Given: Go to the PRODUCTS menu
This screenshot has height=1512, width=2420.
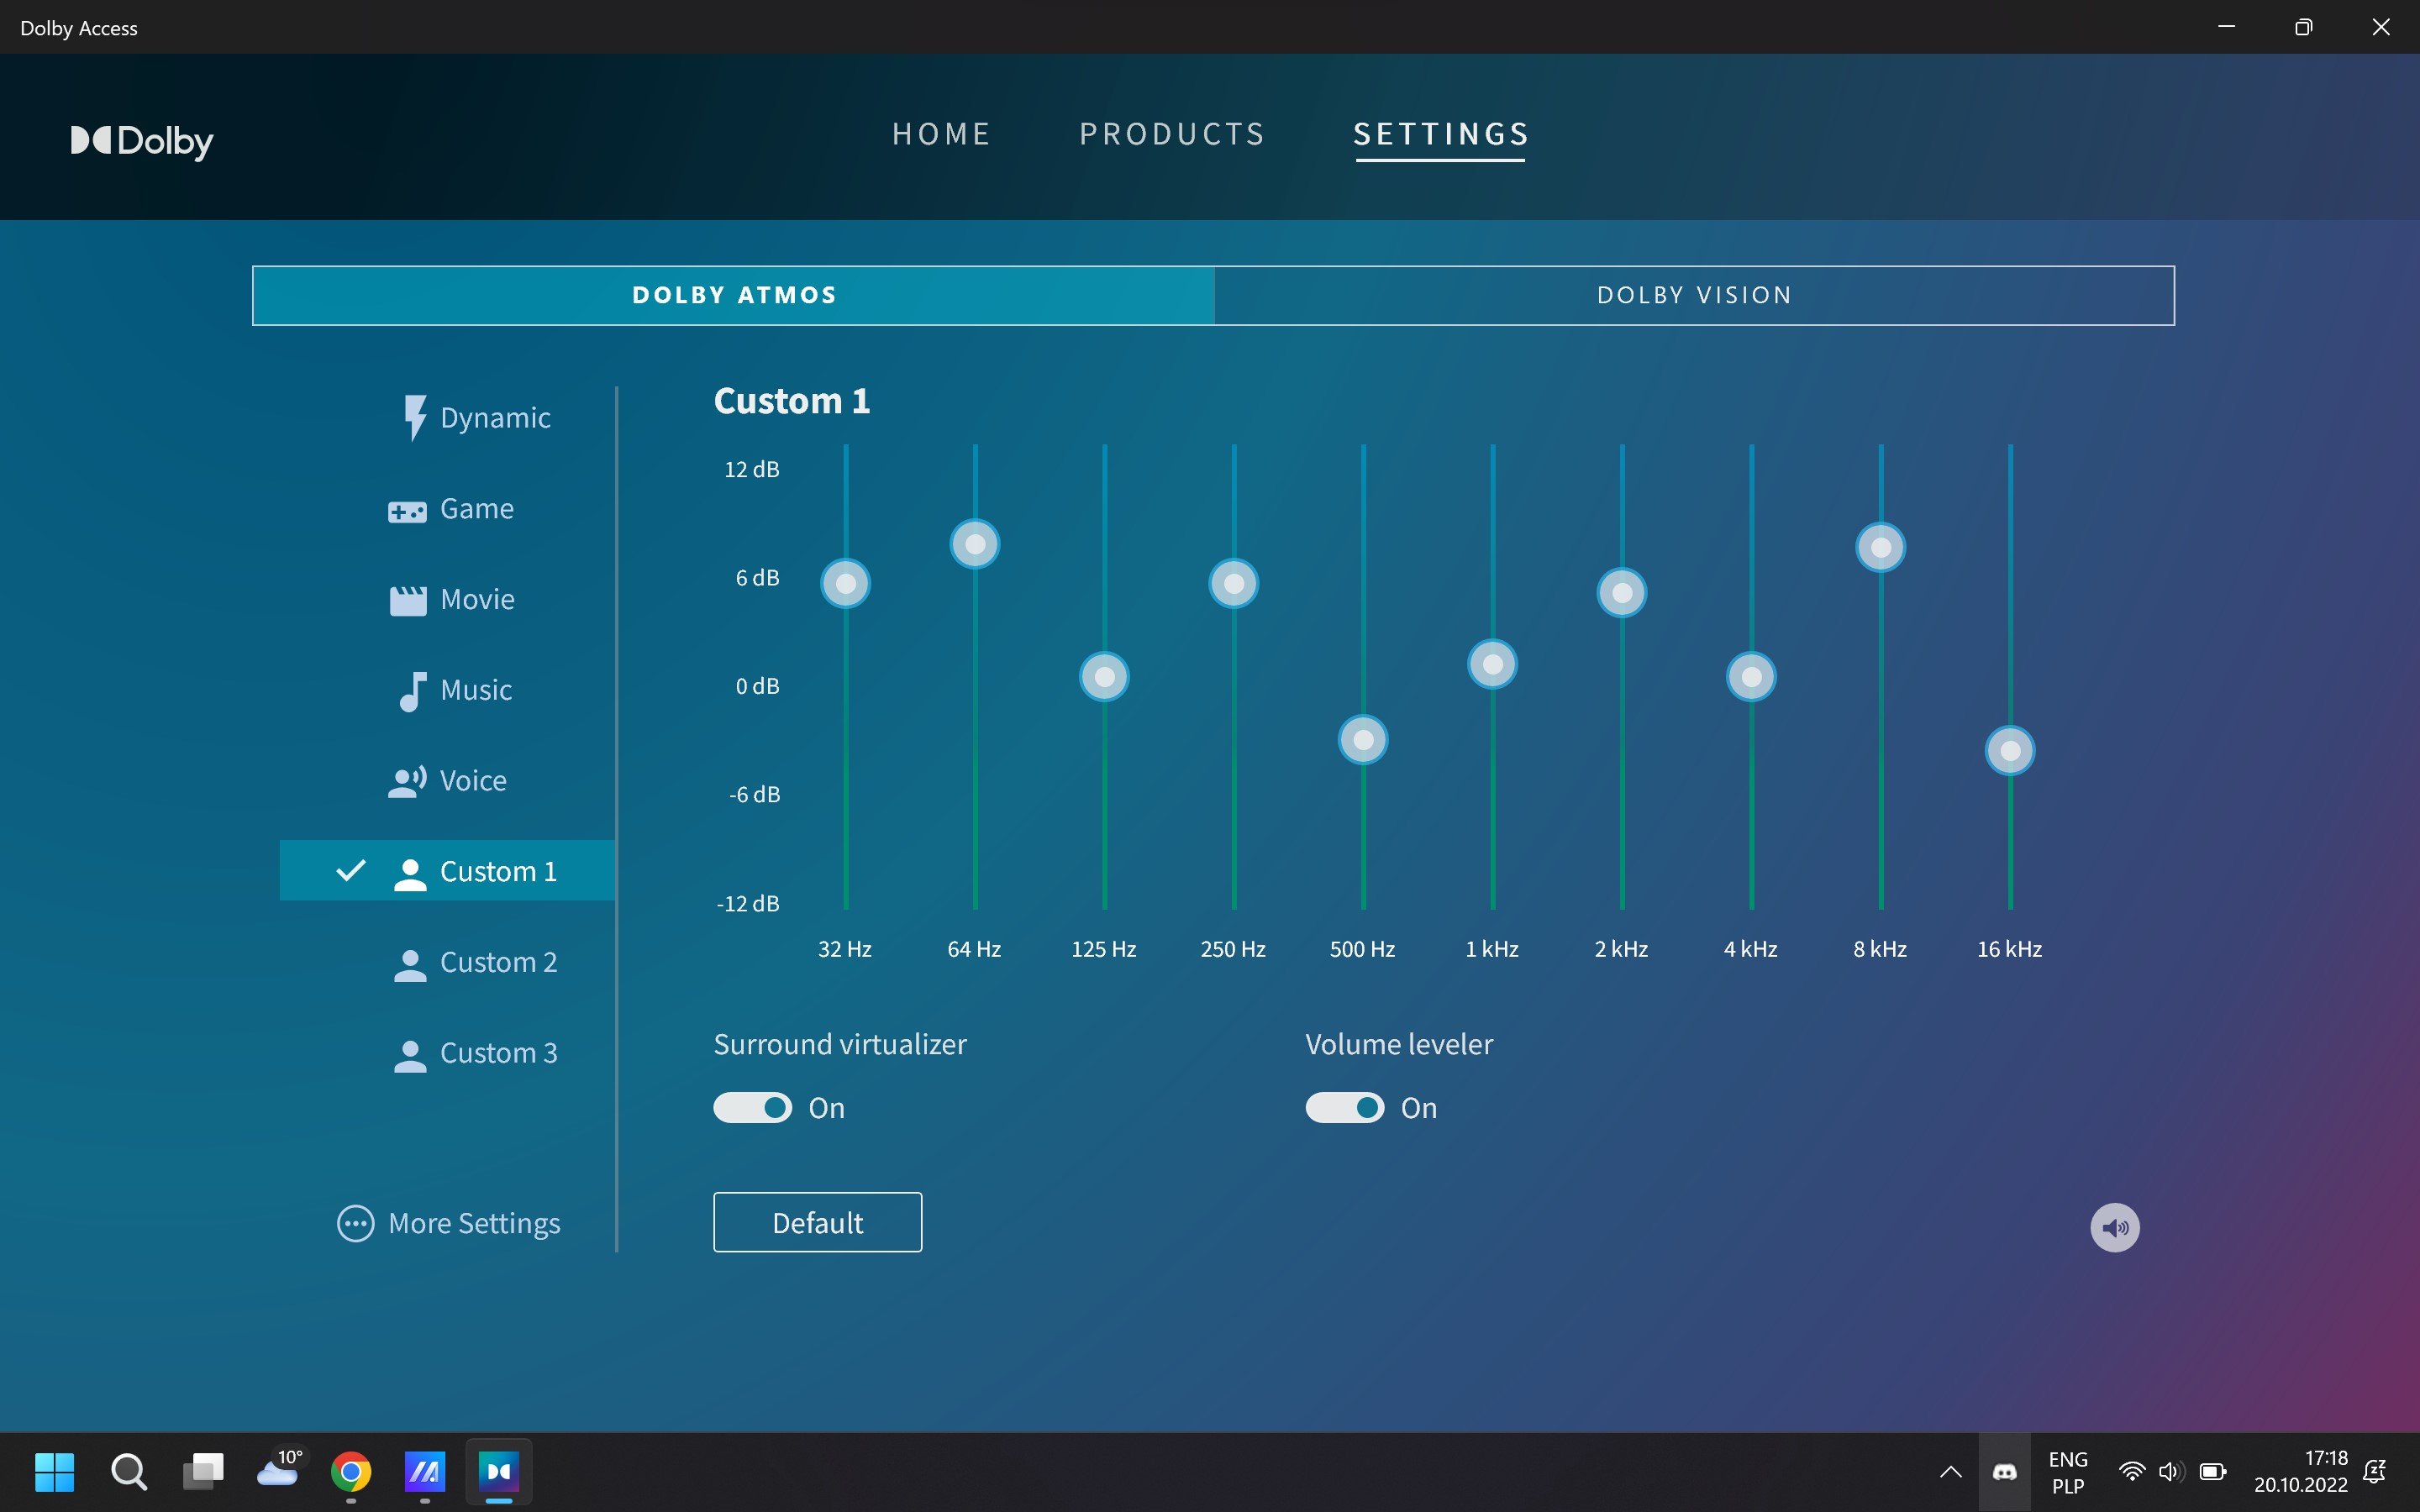Looking at the screenshot, I should coord(1172,134).
